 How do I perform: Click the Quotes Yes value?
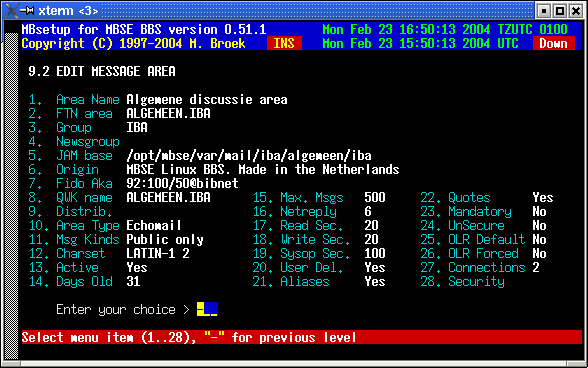543,198
